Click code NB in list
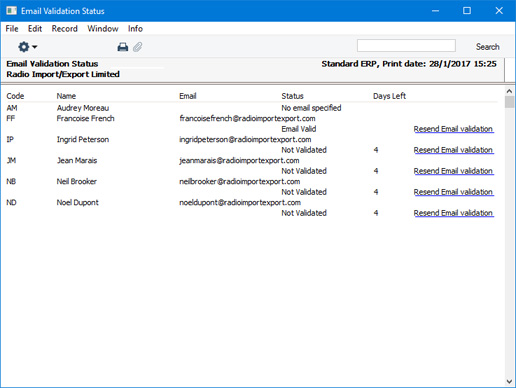Screen dimensions: 516x388 (x=11, y=181)
